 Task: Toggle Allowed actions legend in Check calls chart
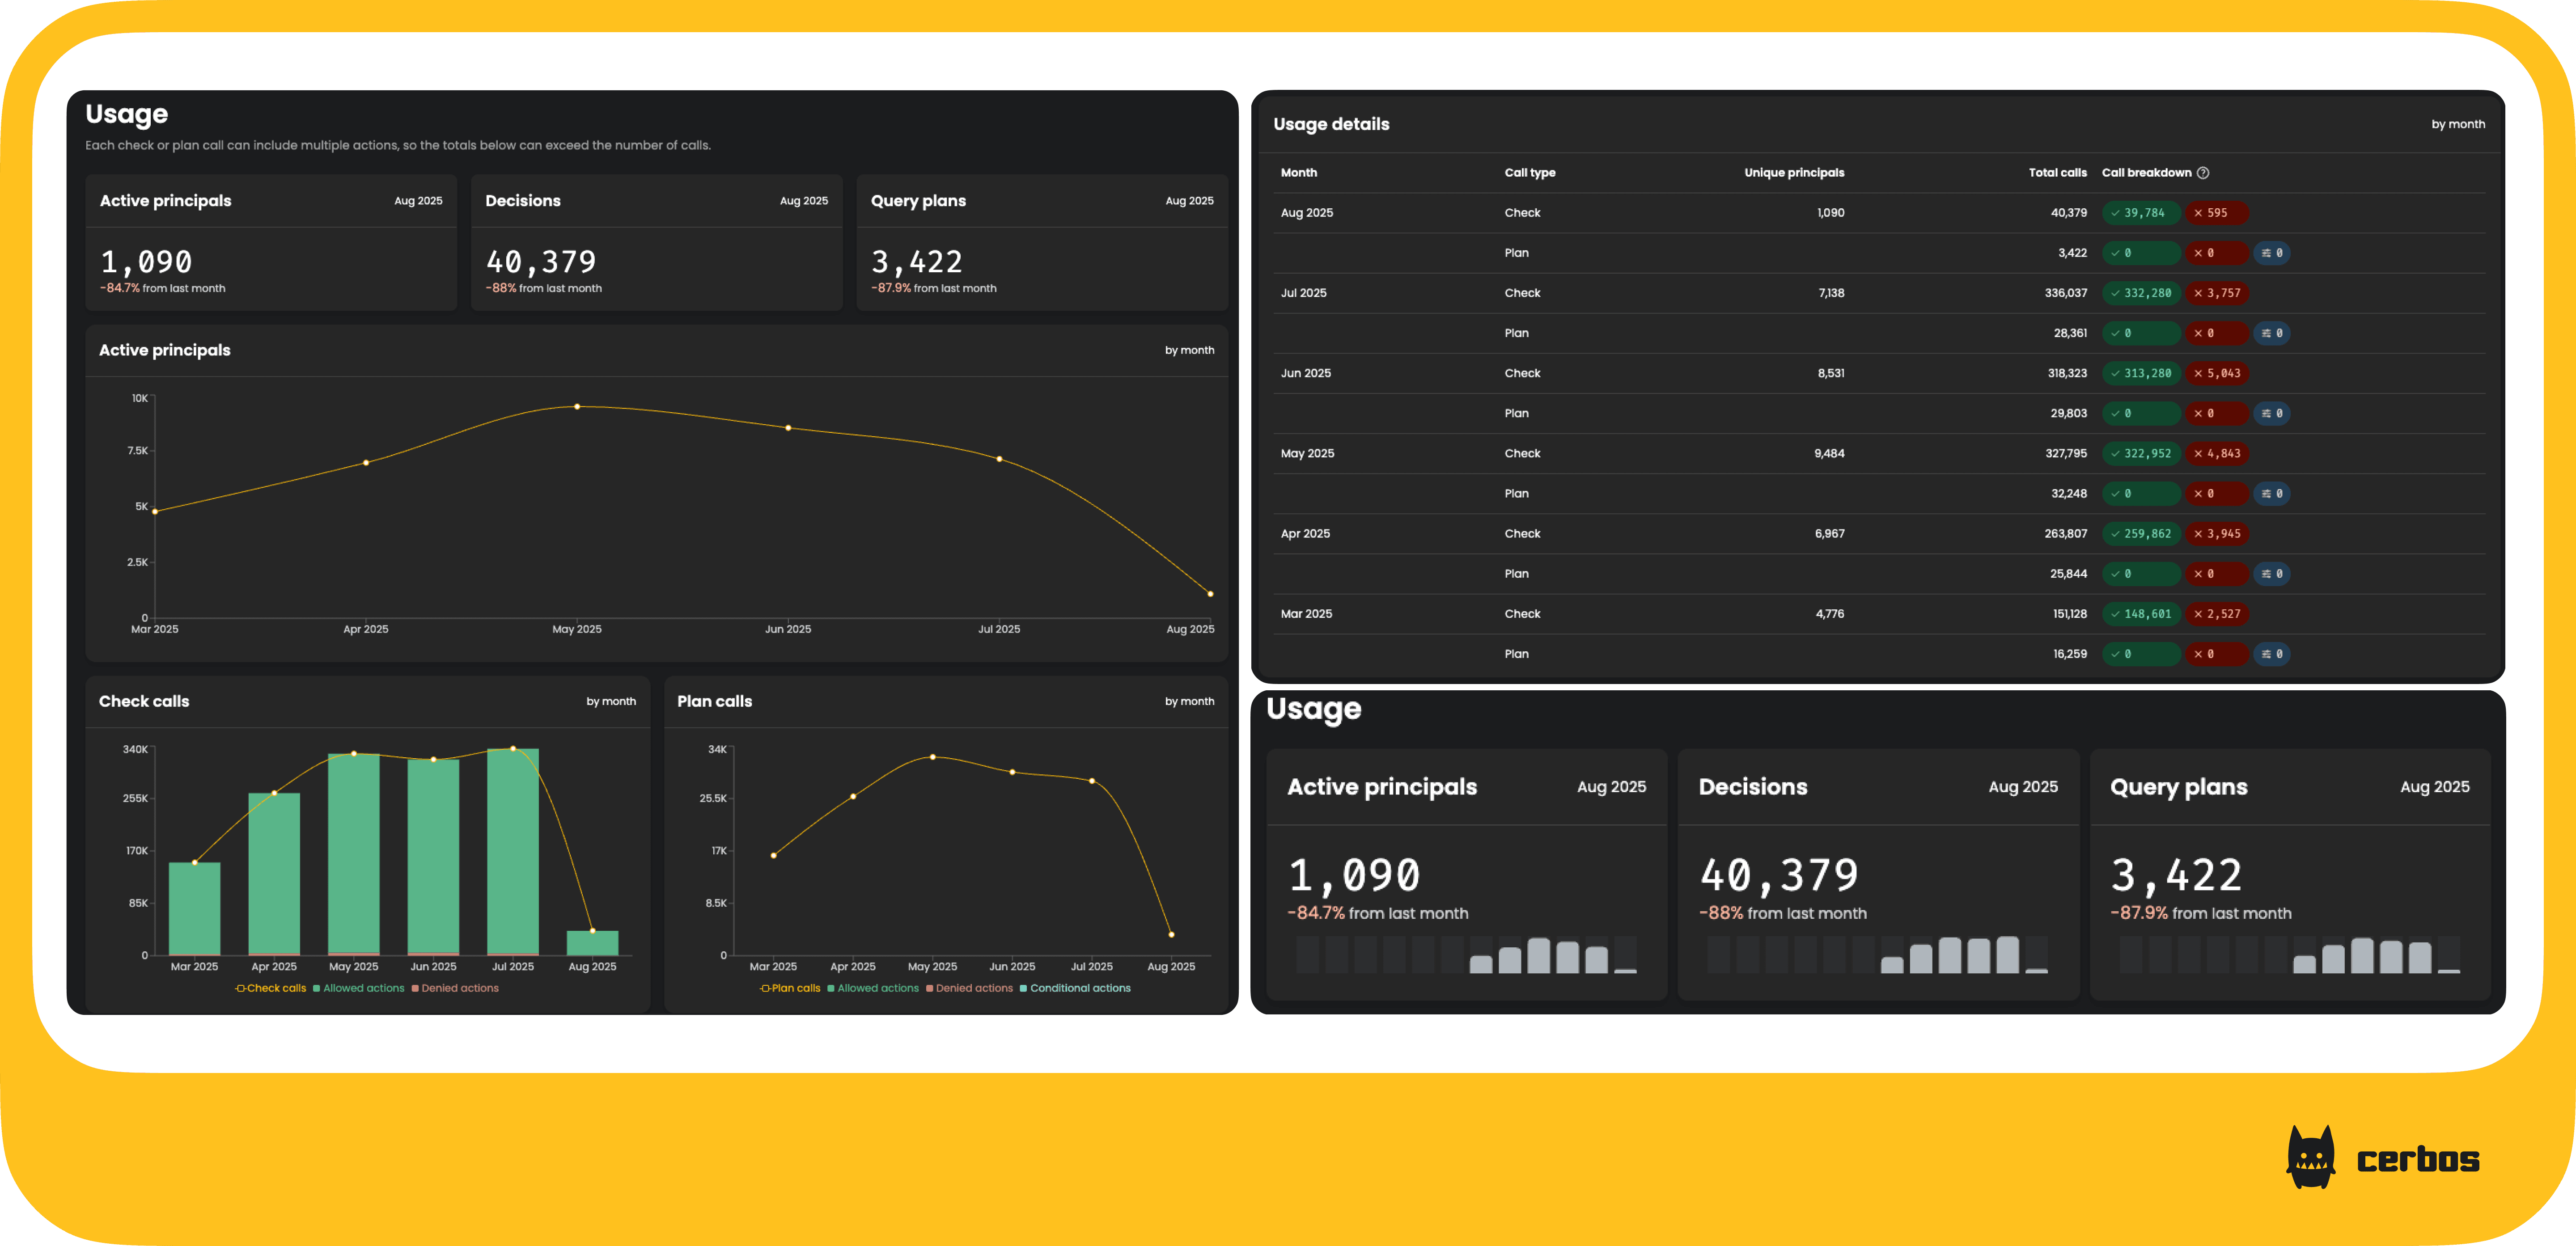pyautogui.click(x=359, y=988)
